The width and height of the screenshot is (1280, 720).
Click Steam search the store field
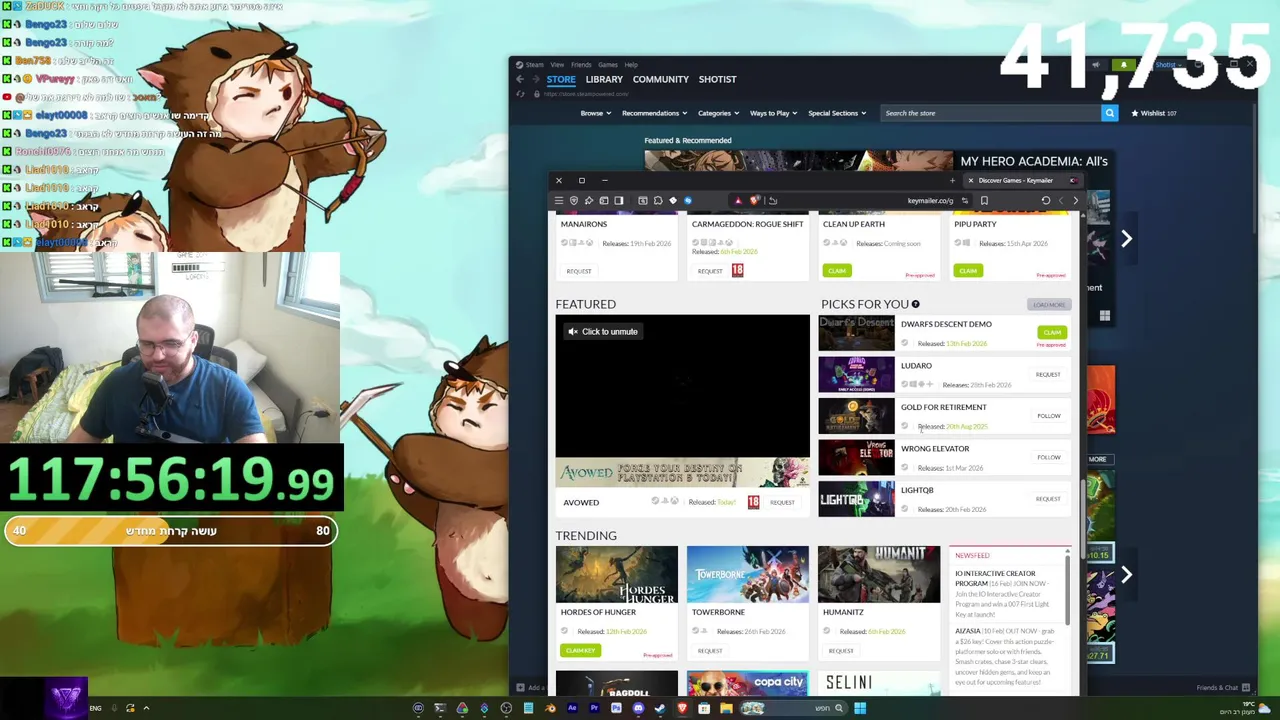(990, 113)
